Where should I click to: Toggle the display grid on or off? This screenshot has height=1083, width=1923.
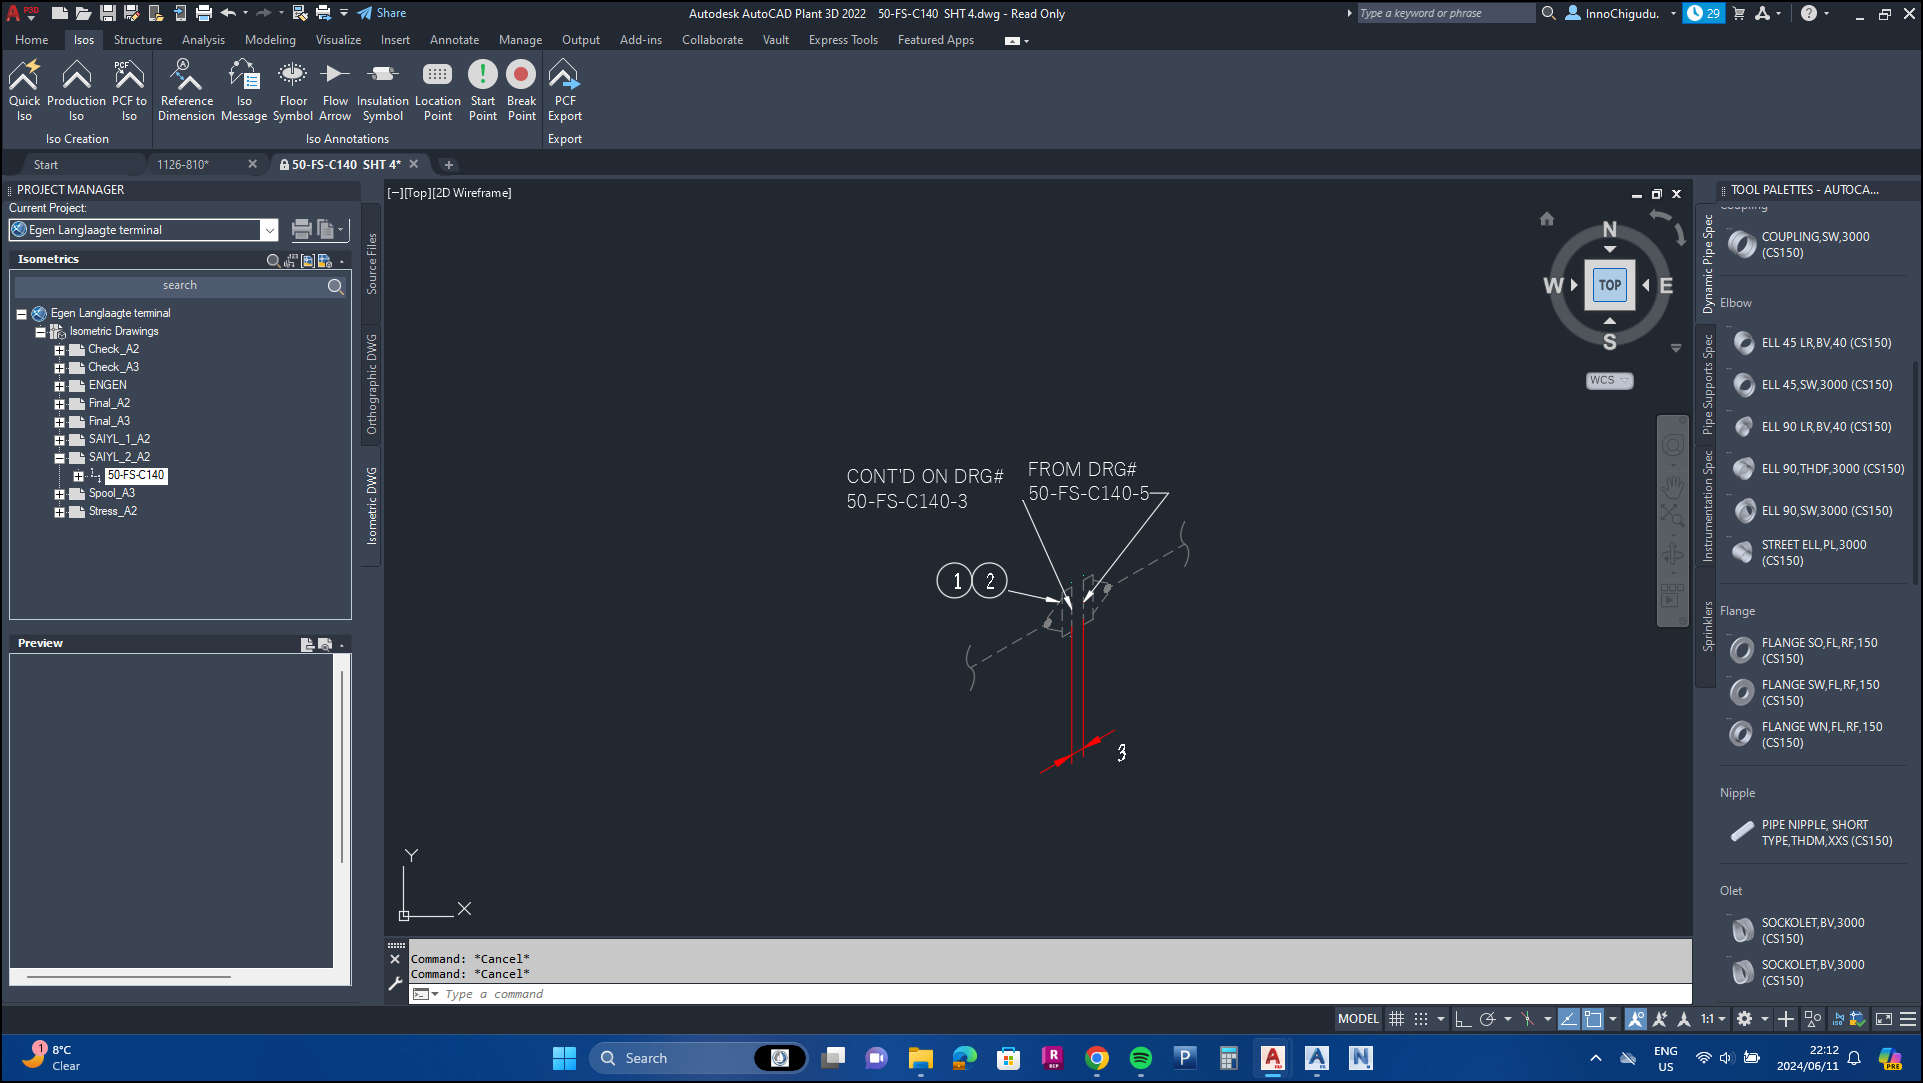pyautogui.click(x=1397, y=1019)
